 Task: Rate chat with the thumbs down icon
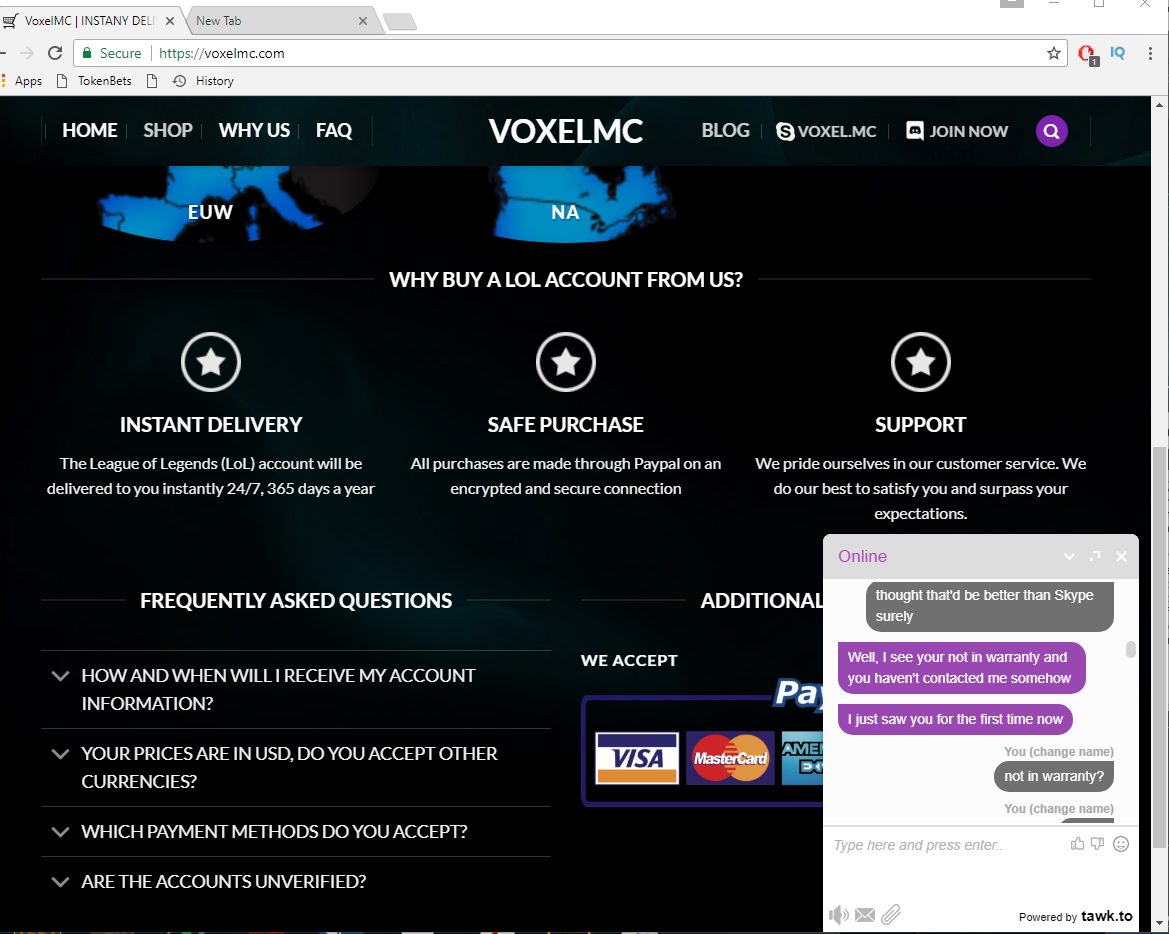[x=1097, y=844]
